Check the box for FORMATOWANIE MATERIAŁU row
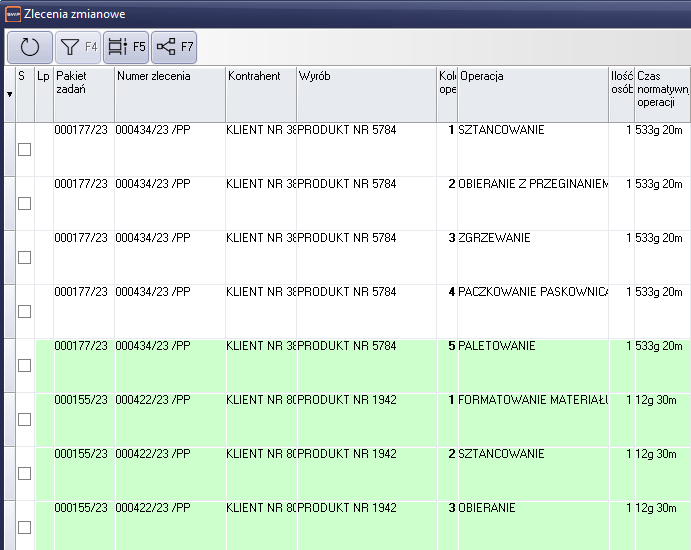Image resolution: width=691 pixels, height=550 pixels. [25, 420]
